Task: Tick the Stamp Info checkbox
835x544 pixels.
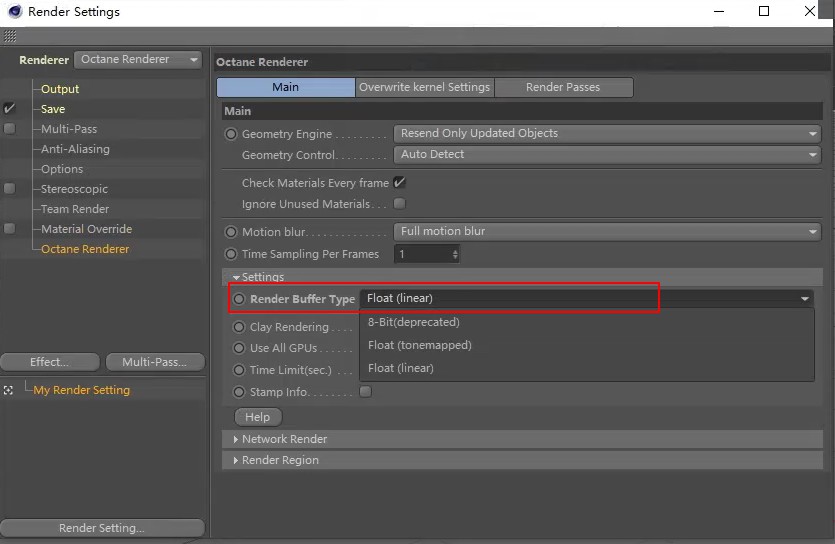Action: (365, 392)
